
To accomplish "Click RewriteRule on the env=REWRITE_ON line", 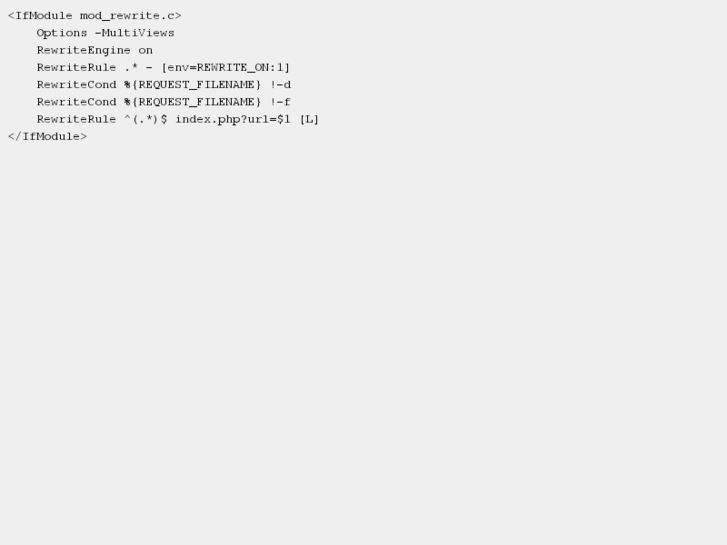I will pos(77,67).
